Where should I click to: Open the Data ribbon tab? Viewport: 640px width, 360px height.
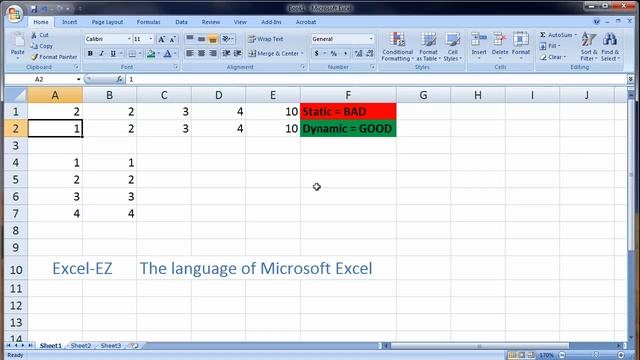(181, 22)
